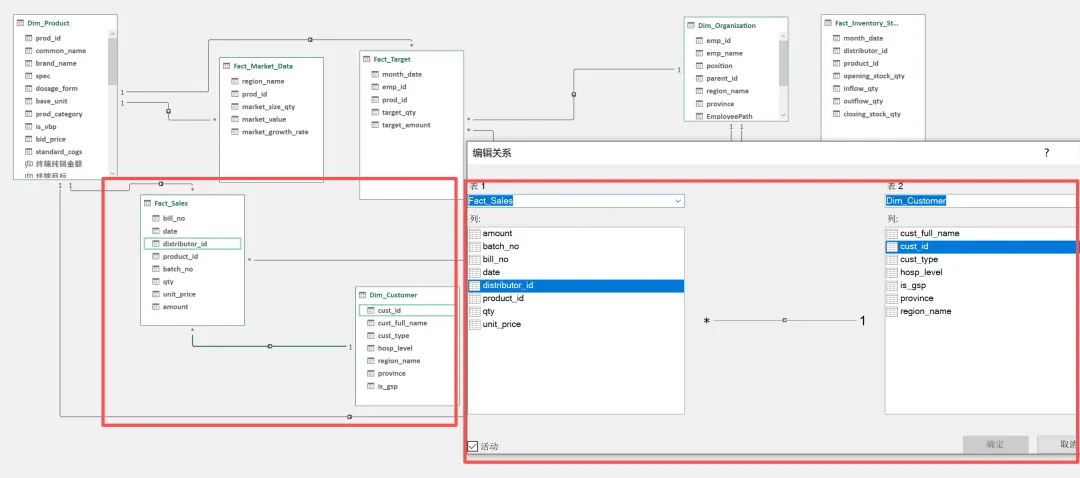This screenshot has width=1080, height=478.
Task: Click the table icon in Fact_Market_Data header
Action: 226,66
